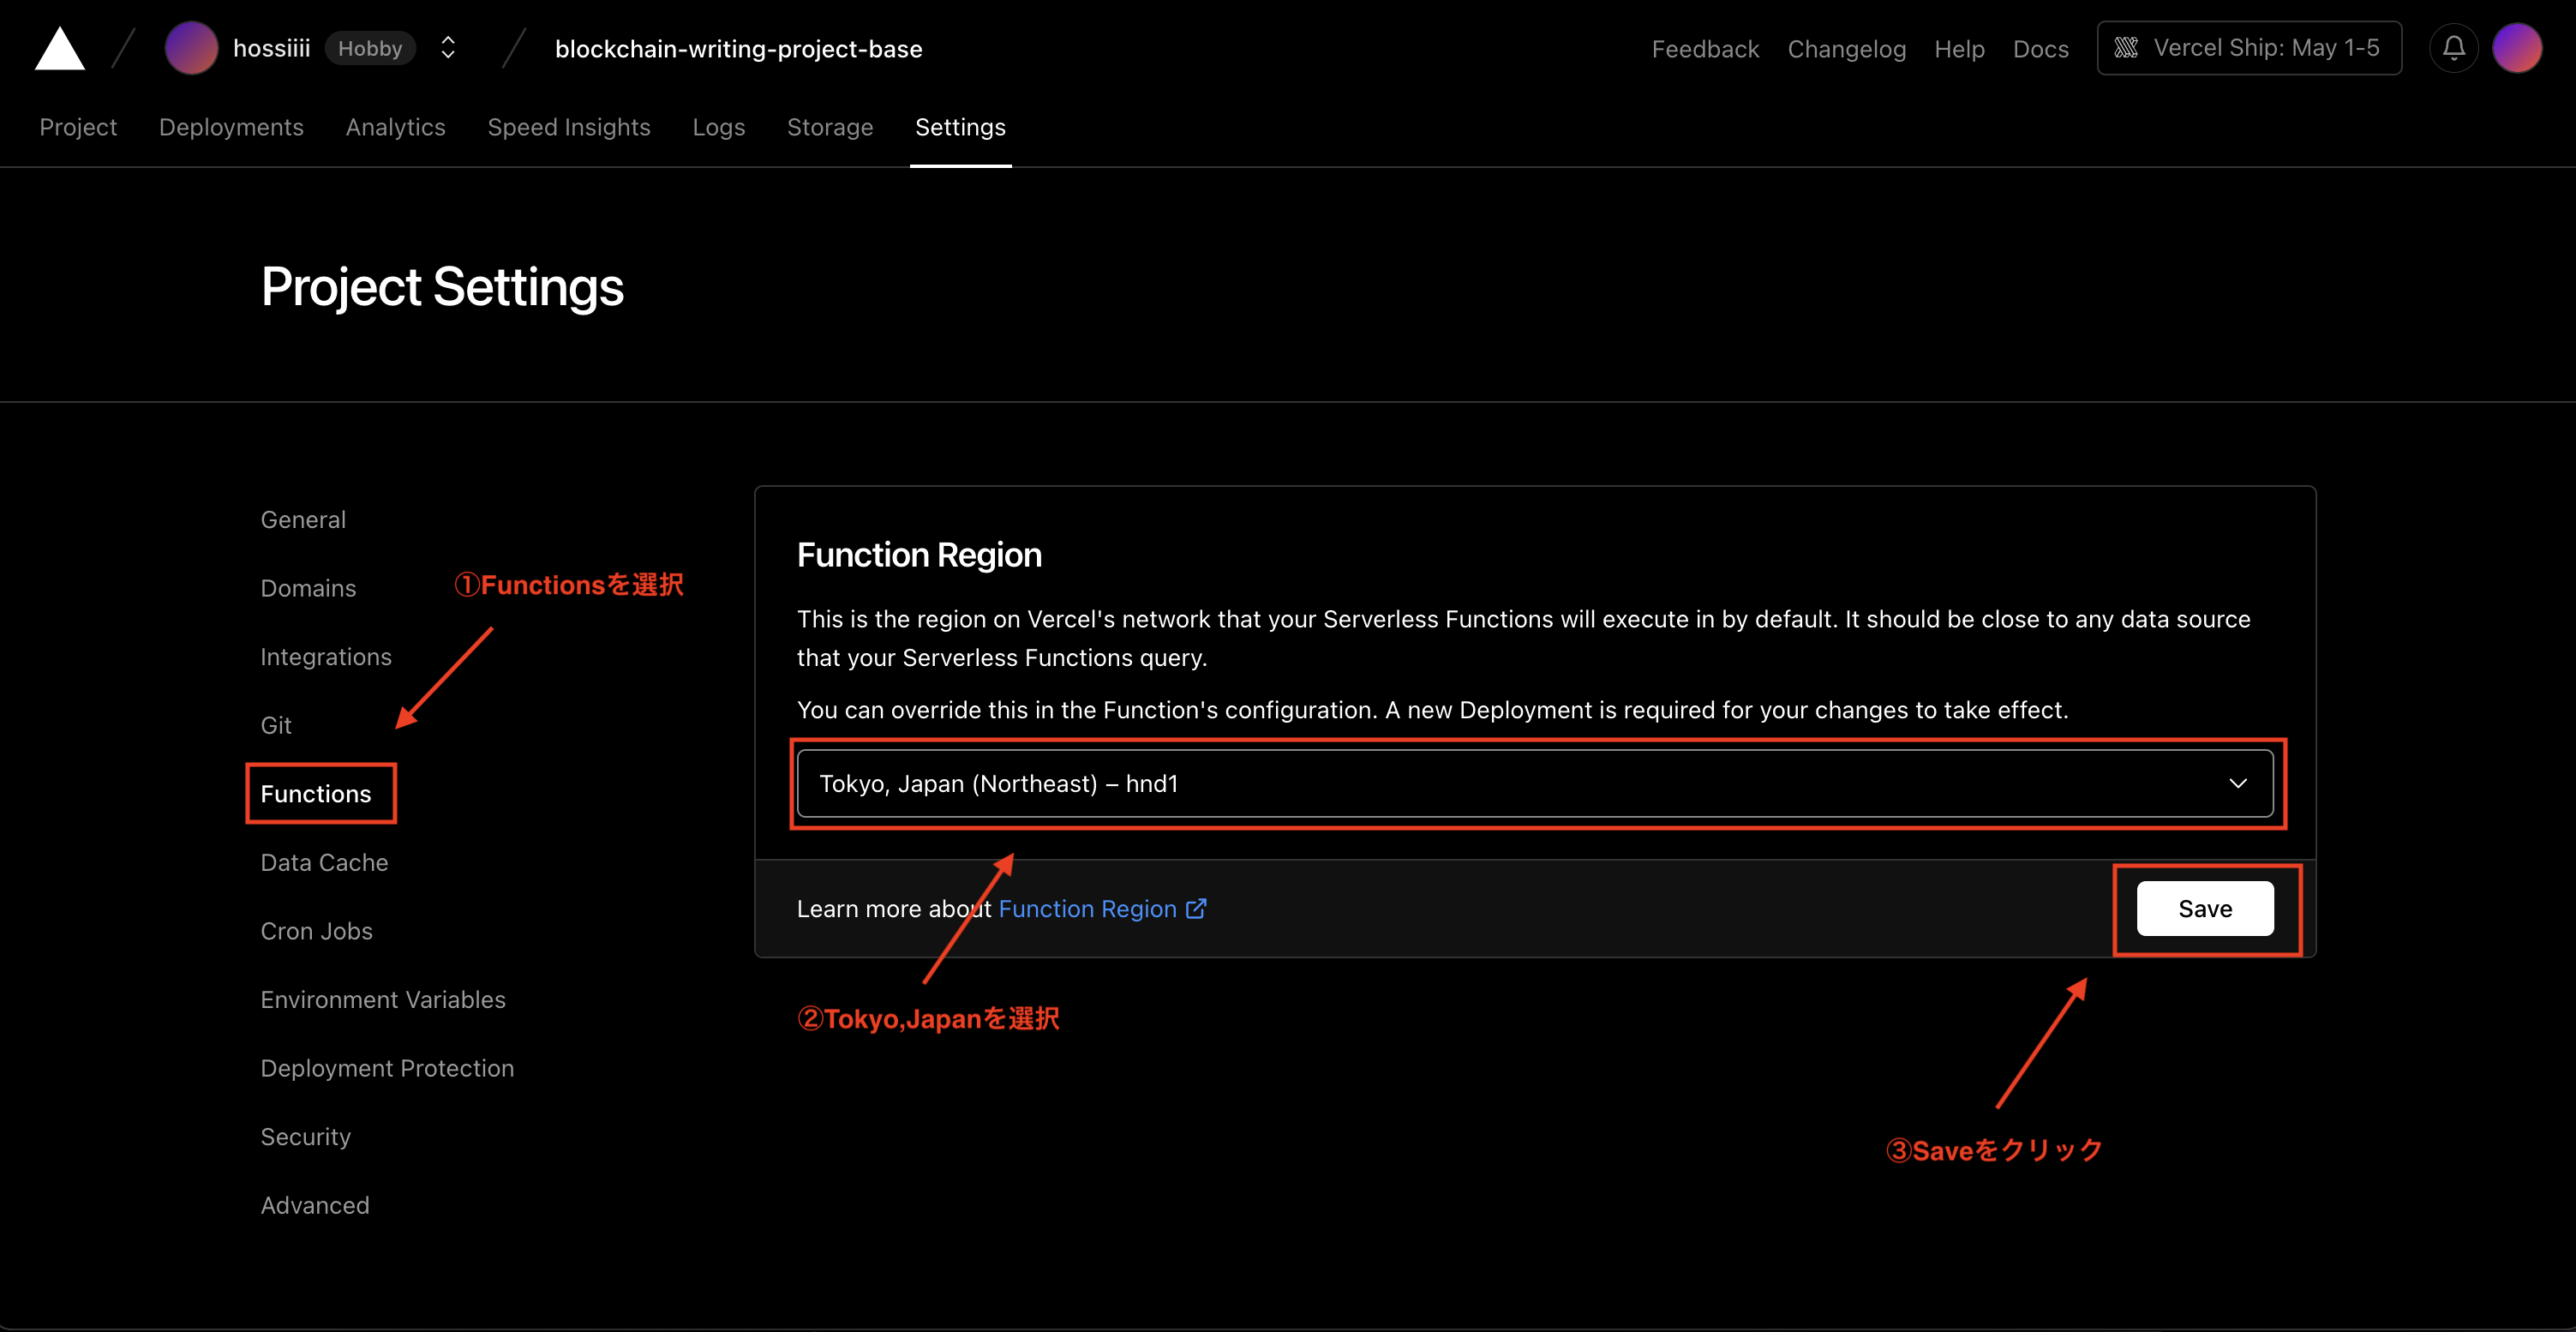Click the Vercel triangle logo

tap(59, 49)
